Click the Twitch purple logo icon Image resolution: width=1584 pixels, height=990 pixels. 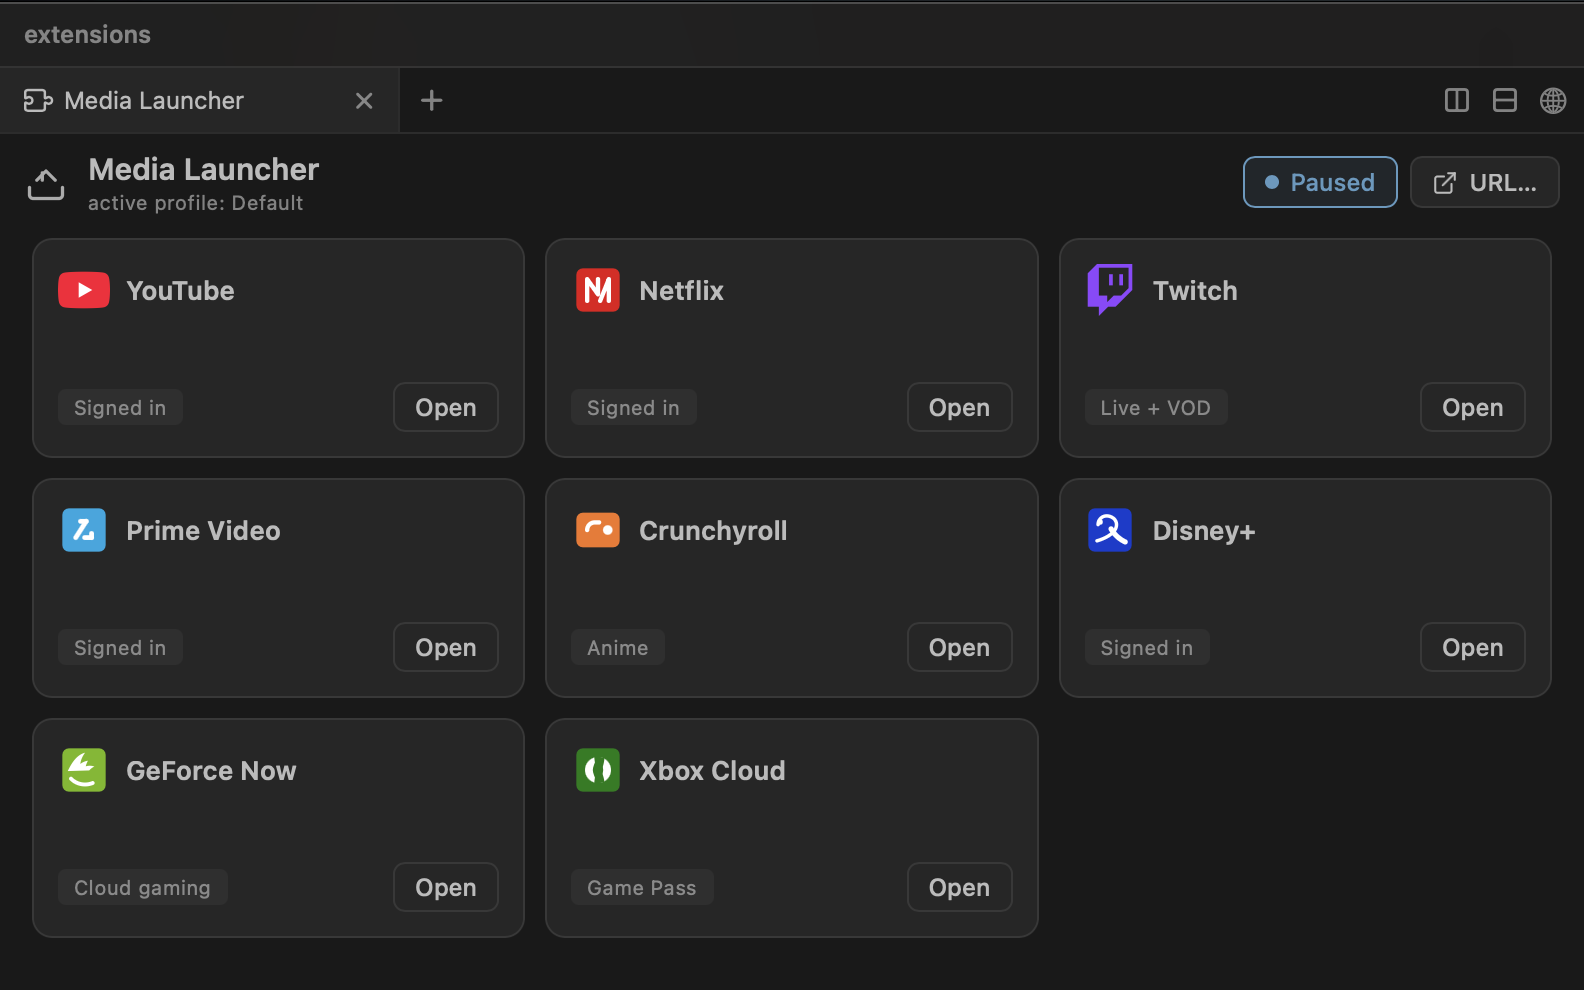1110,289
